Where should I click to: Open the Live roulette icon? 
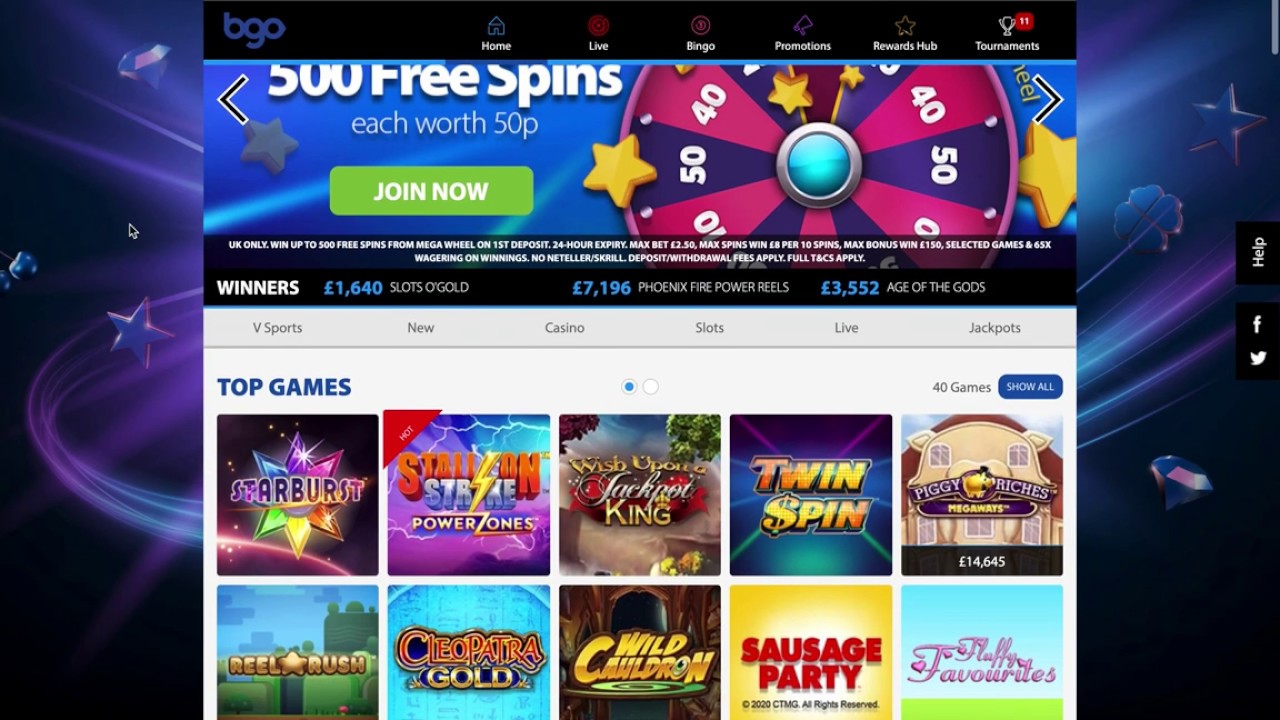point(598,26)
